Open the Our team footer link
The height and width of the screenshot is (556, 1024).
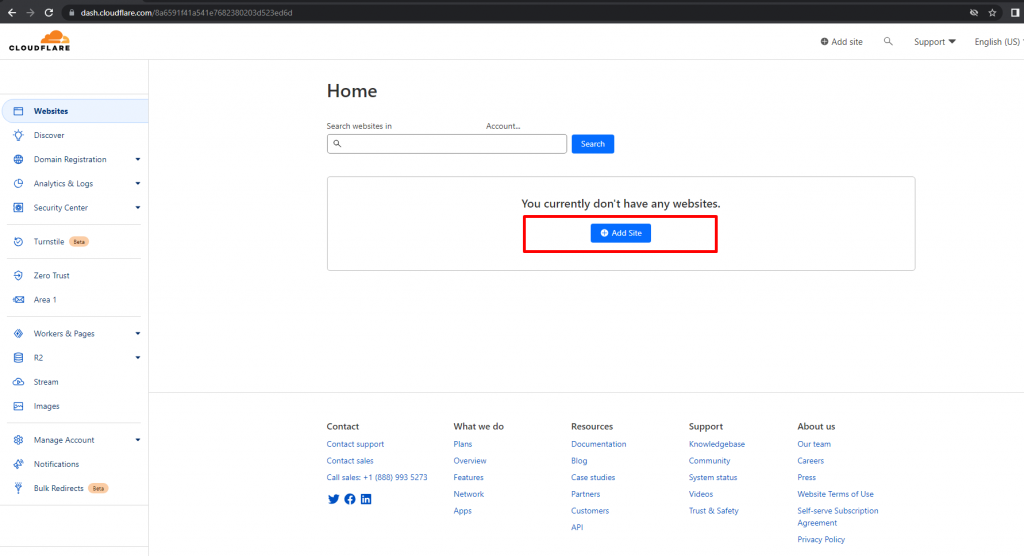[x=814, y=444]
